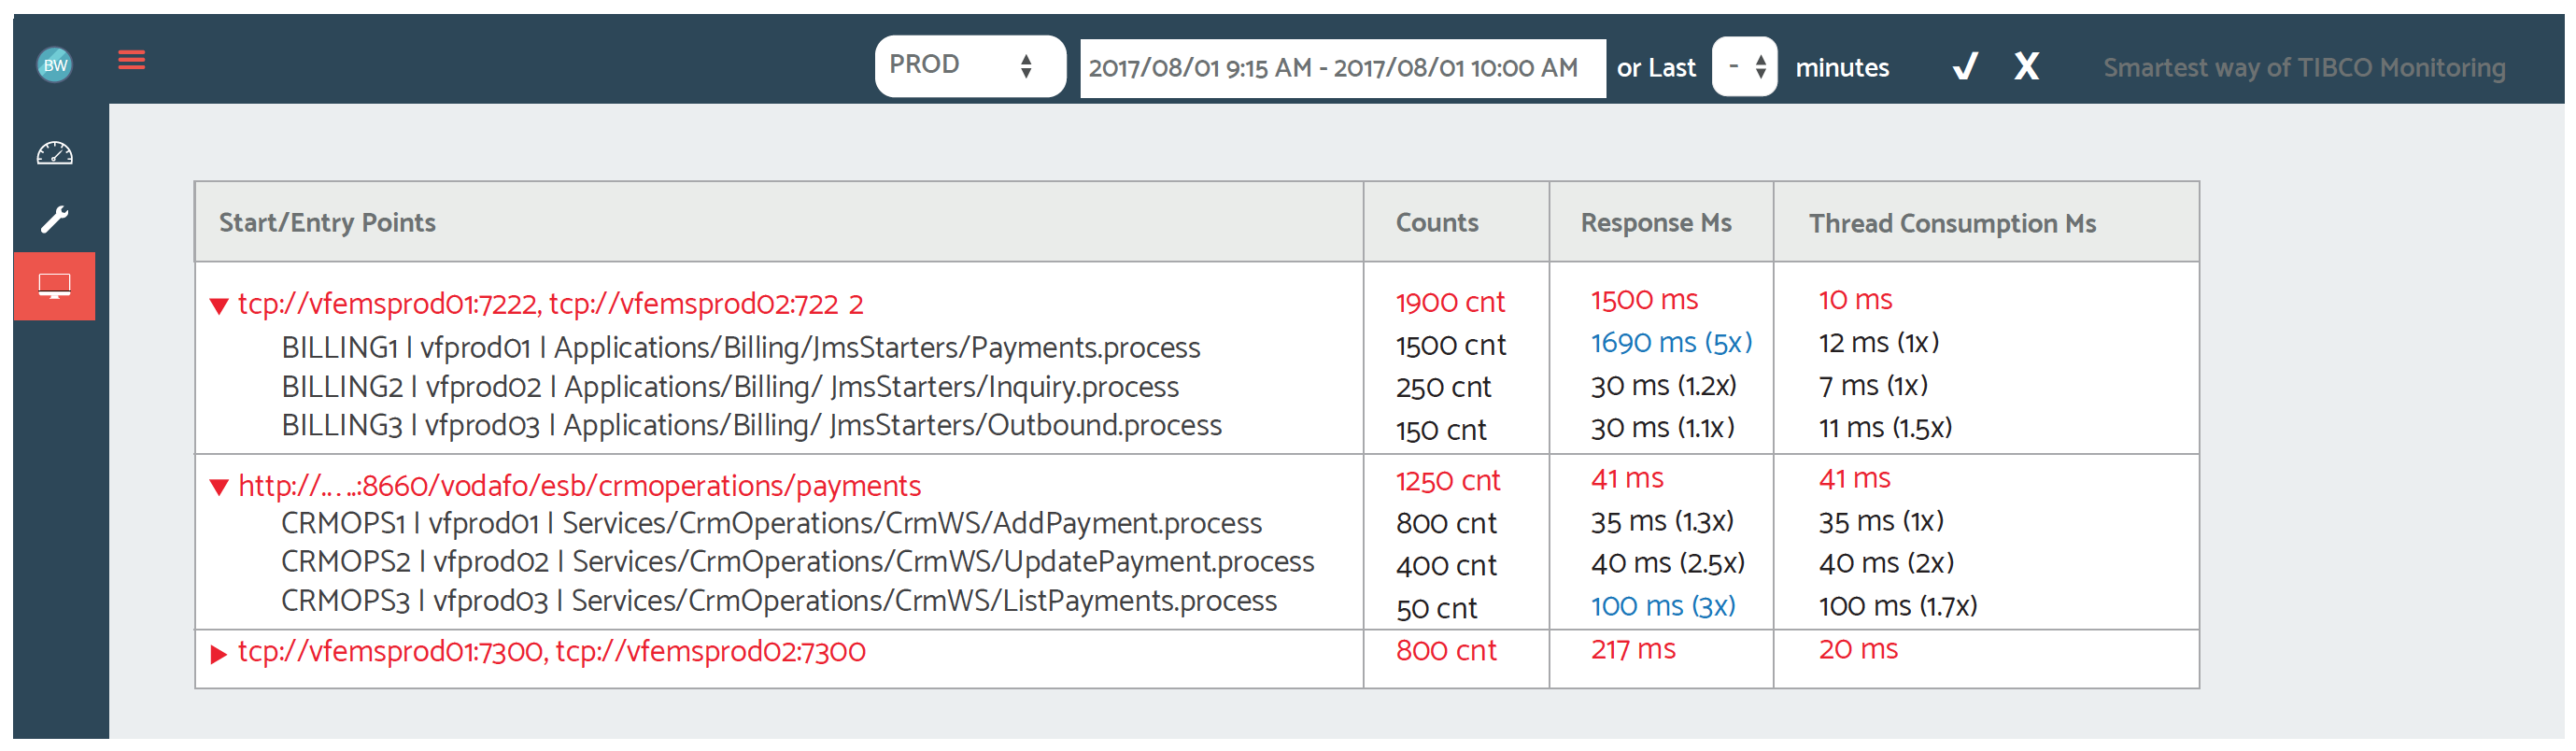This screenshot has height=751, width=2576.
Task: Select the CRMOPS3 ListPayments.process row
Action: tap(778, 601)
